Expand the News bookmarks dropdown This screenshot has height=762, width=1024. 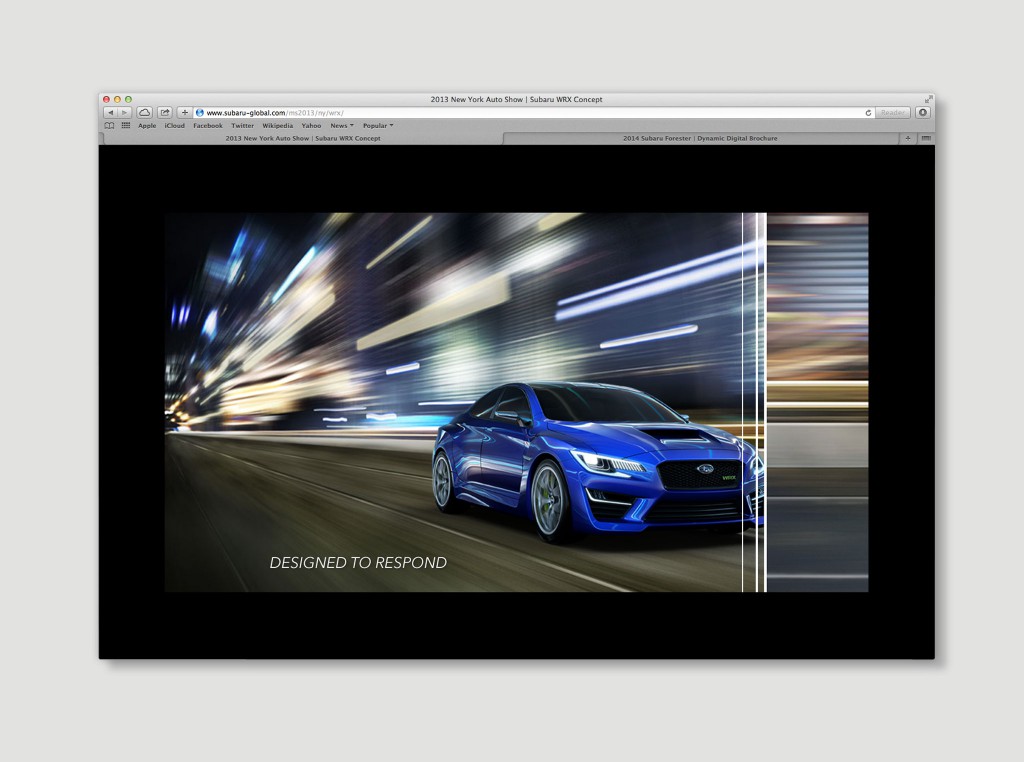click(x=342, y=125)
